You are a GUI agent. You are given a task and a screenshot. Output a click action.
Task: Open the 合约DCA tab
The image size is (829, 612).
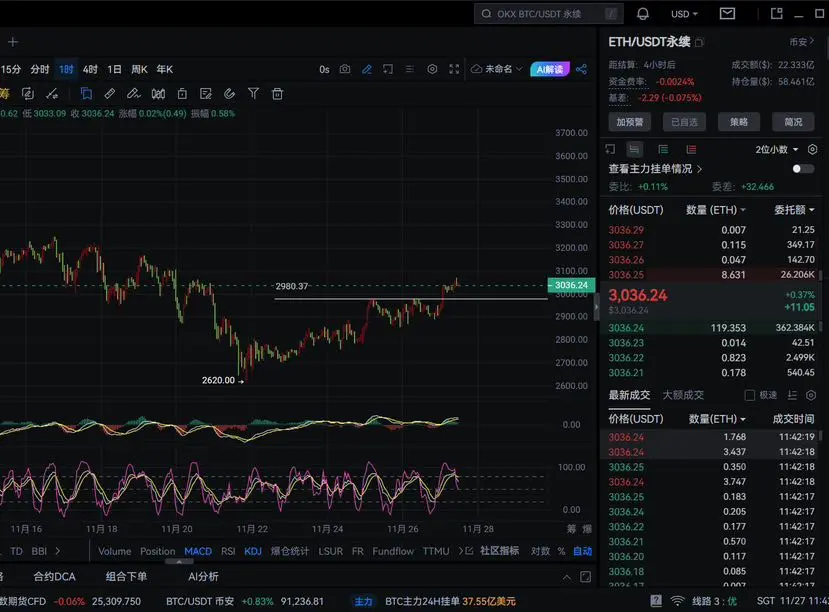click(54, 577)
